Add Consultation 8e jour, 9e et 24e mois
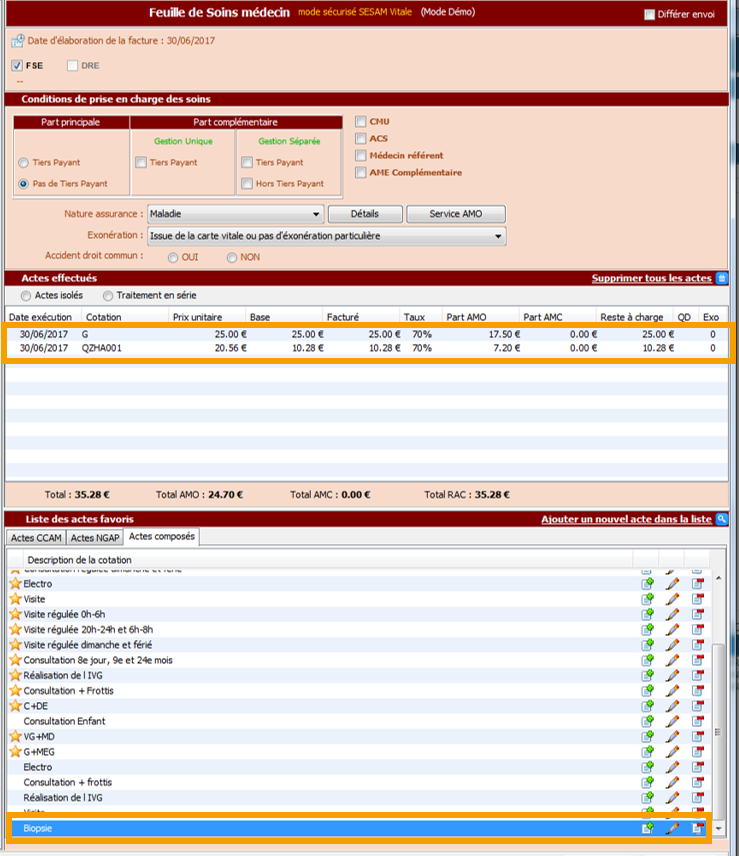The image size is (739, 856). pos(647,660)
